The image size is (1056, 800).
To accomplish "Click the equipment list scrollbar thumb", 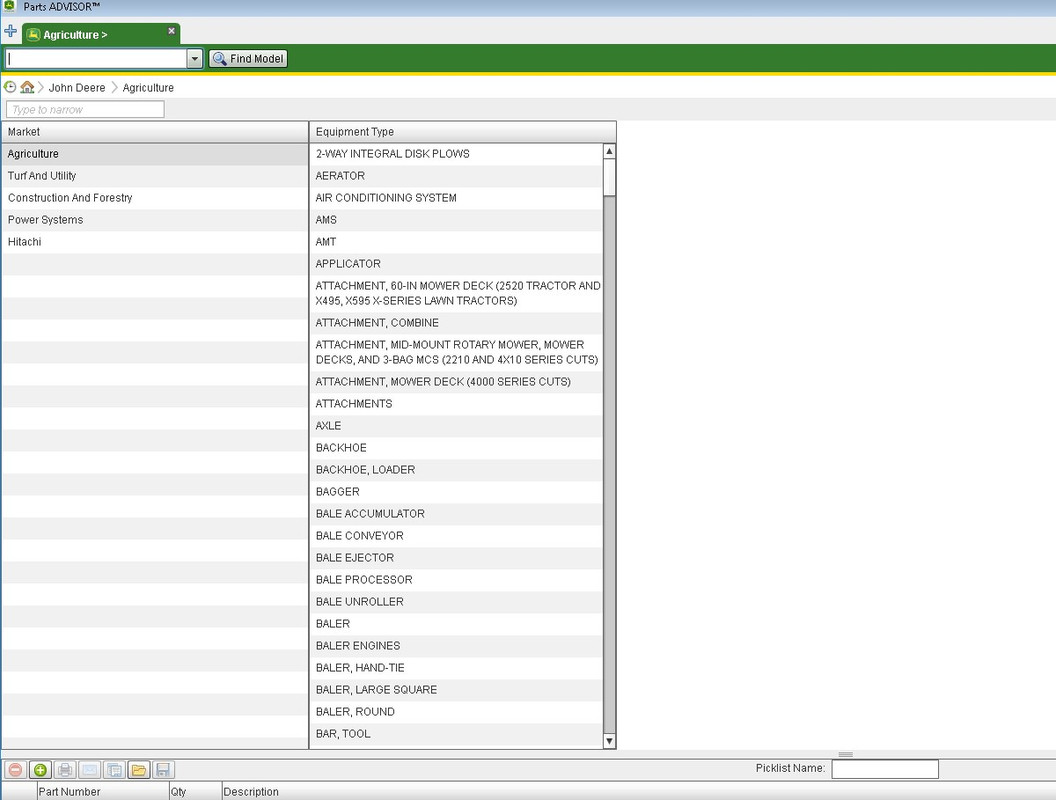I will [609, 177].
